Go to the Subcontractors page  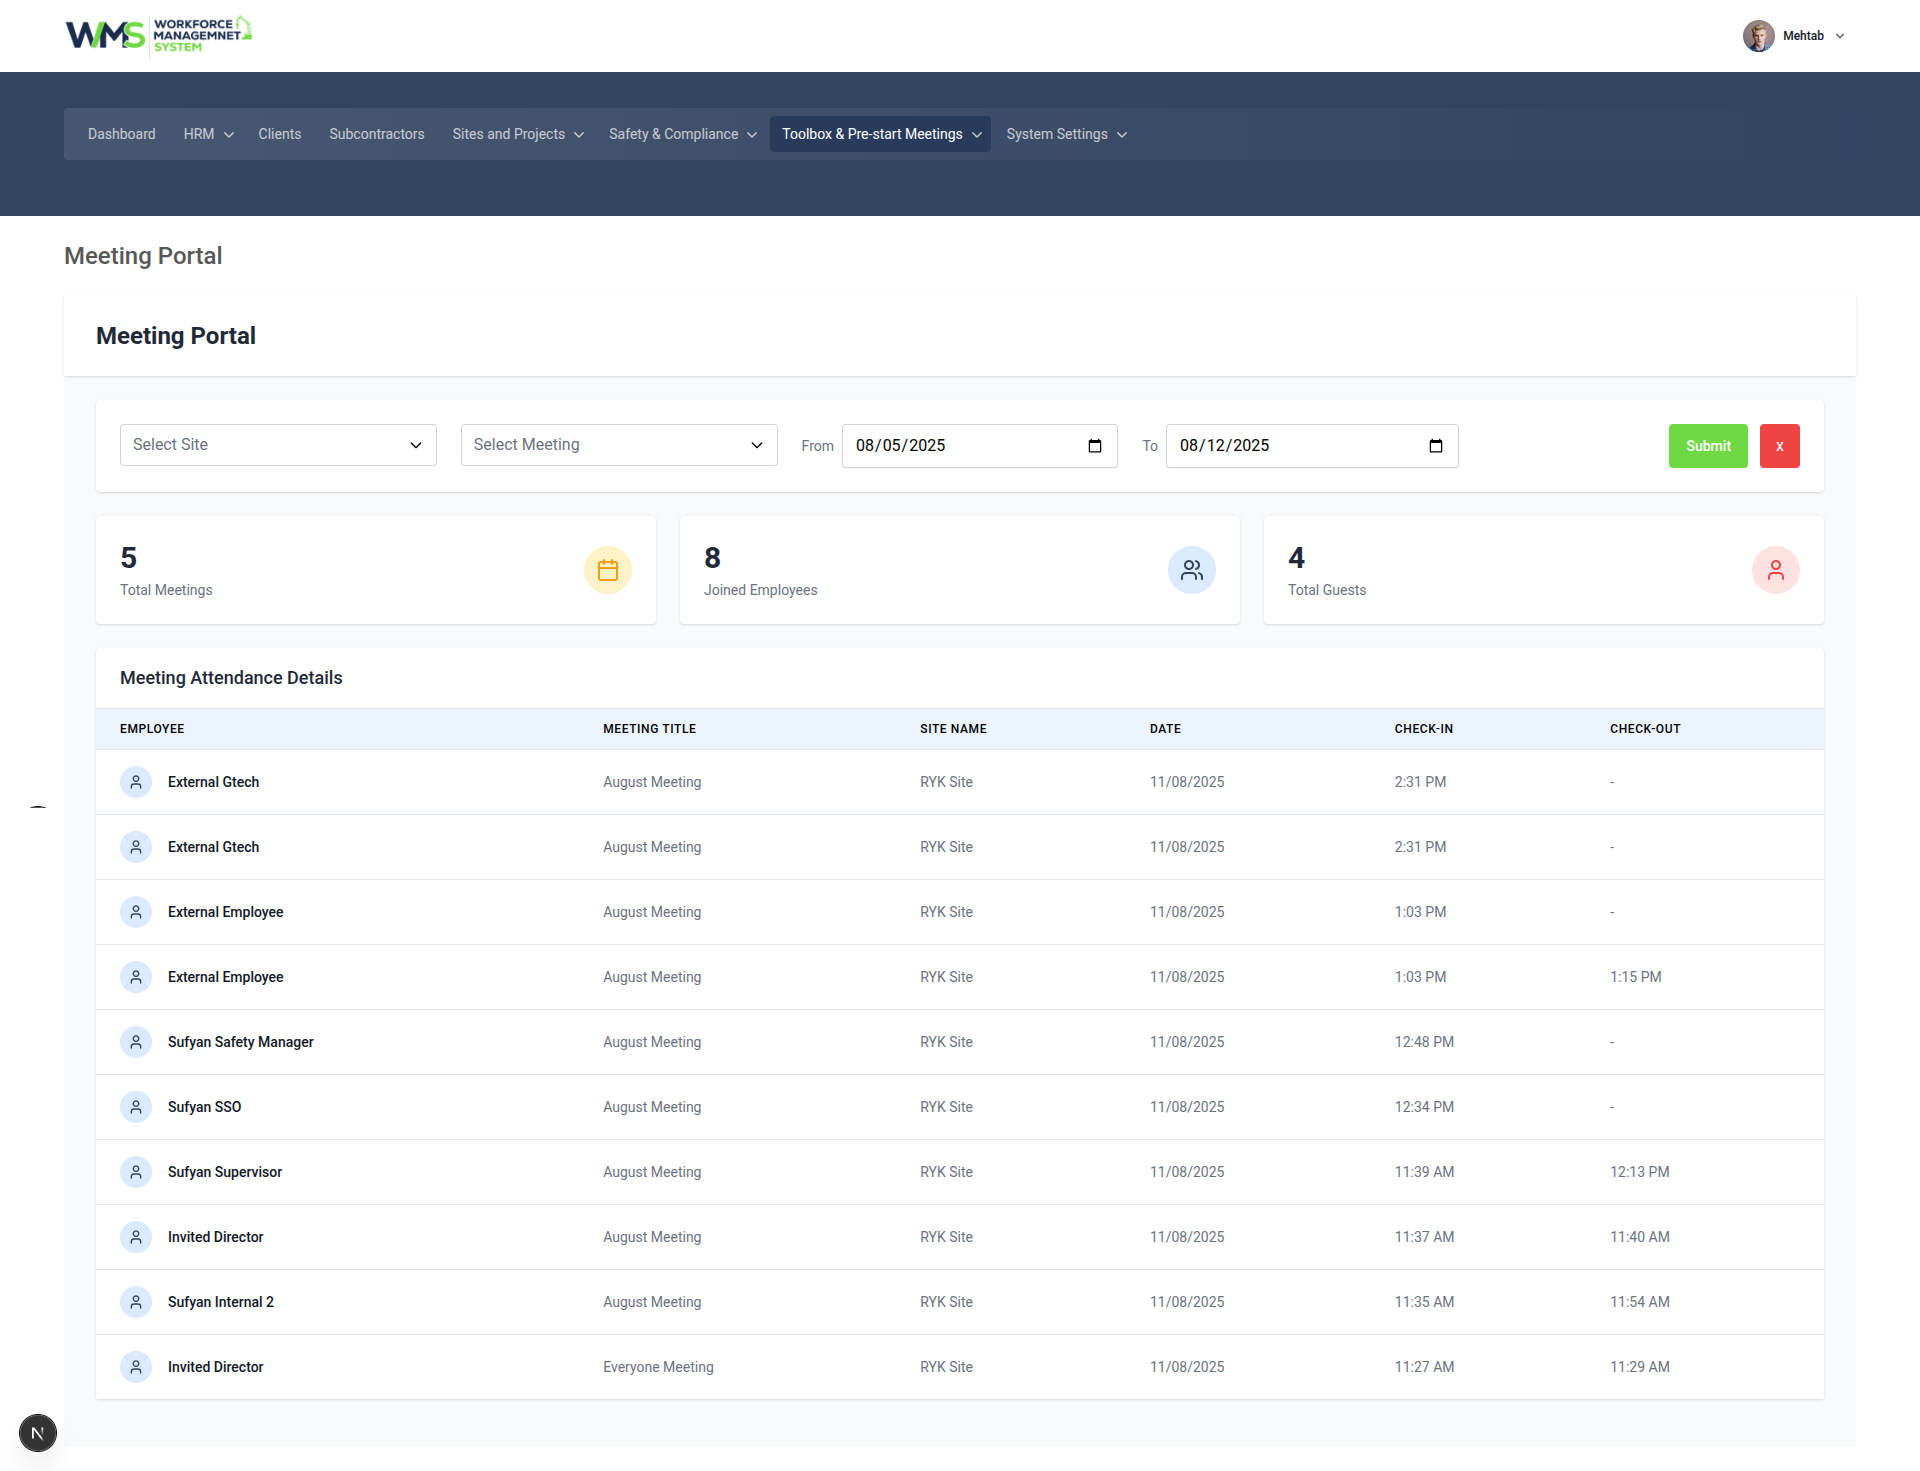[377, 134]
